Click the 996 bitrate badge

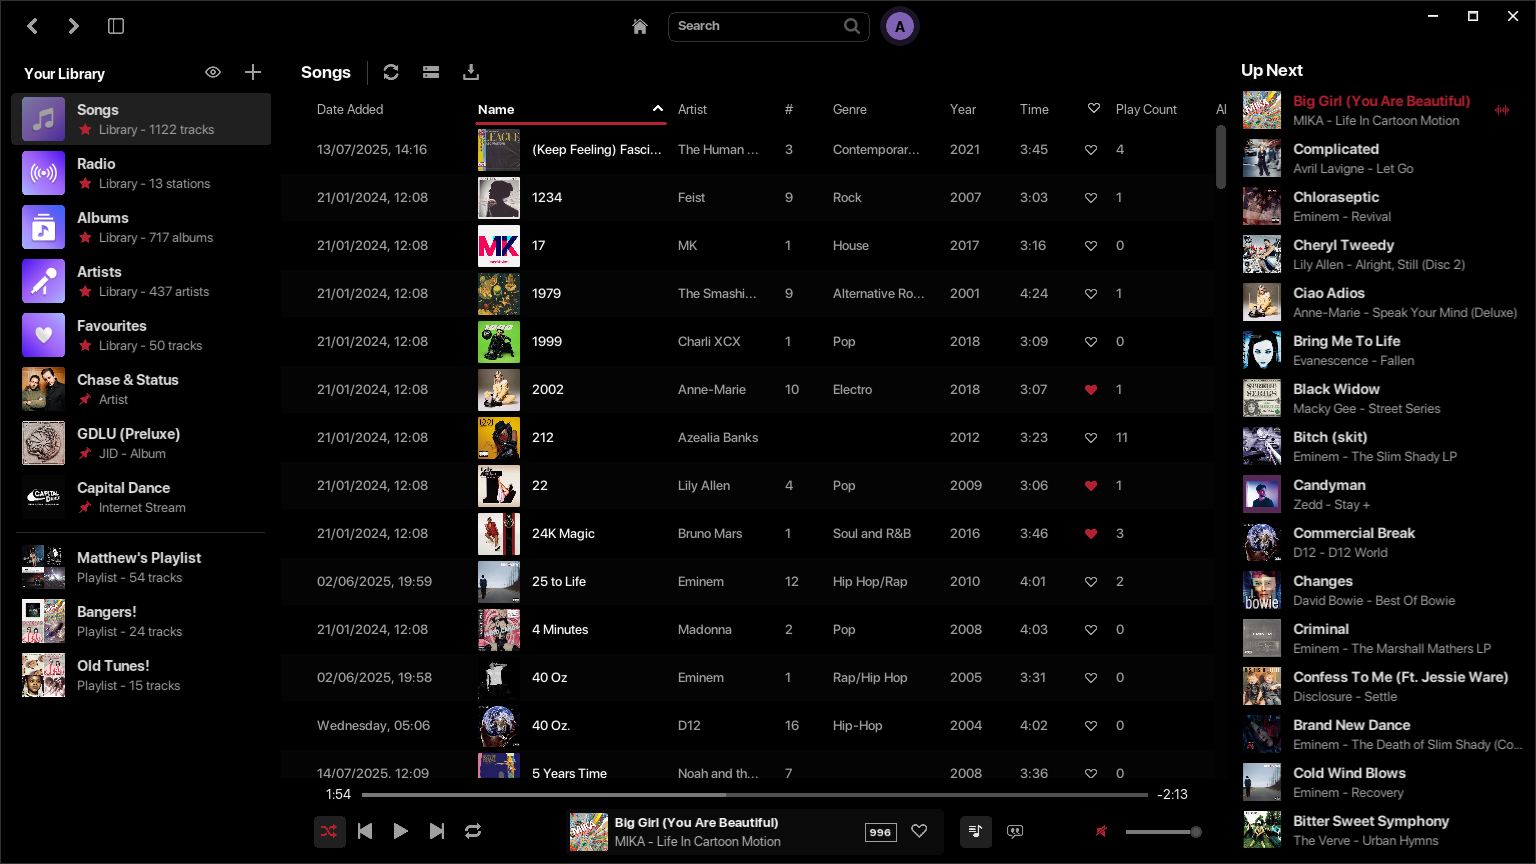tap(881, 832)
